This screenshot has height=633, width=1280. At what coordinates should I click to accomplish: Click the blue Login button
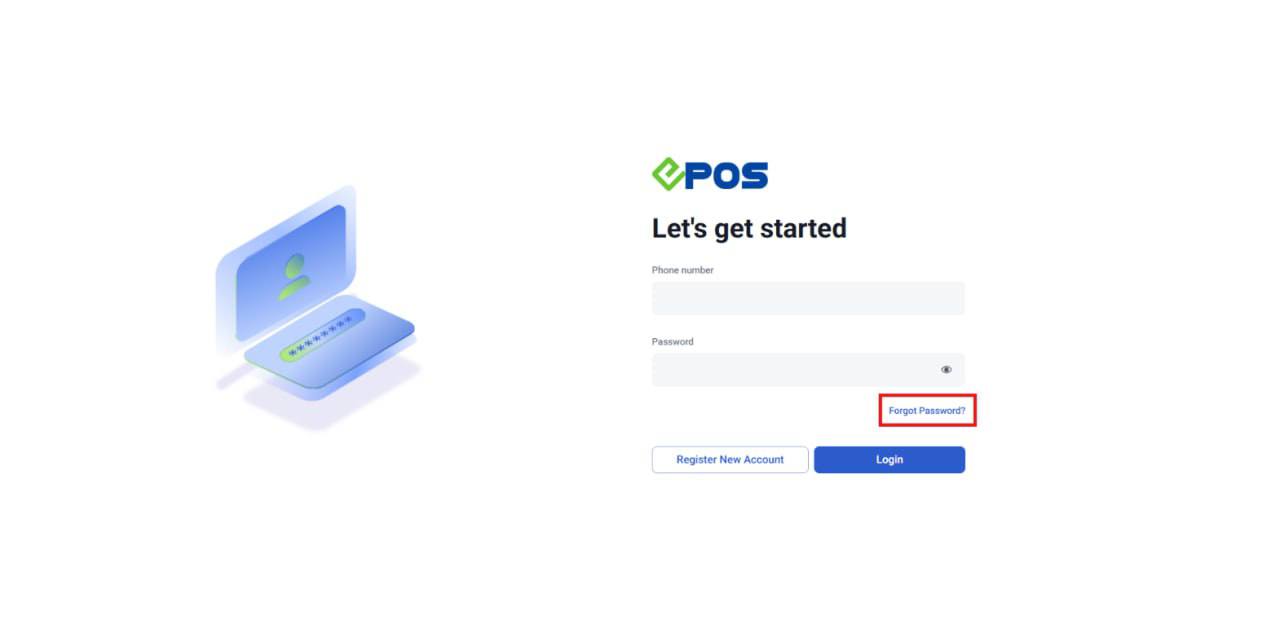click(889, 460)
